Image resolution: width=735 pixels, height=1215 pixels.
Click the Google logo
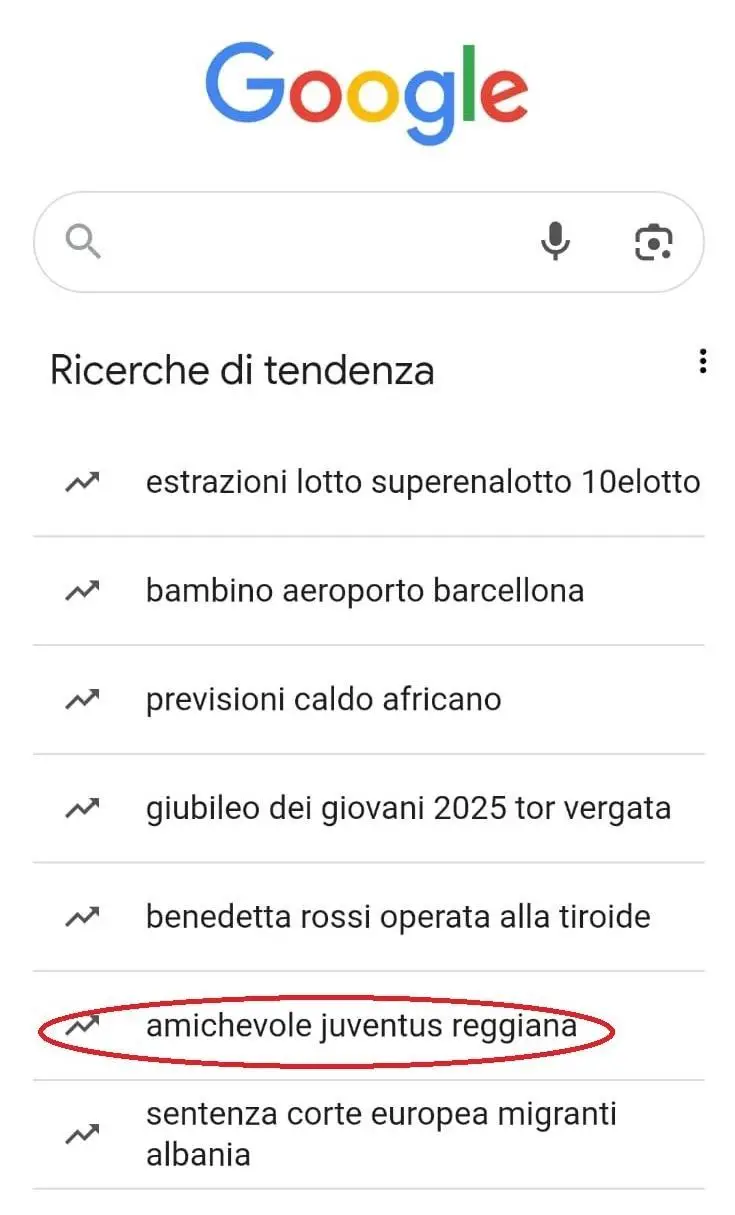pos(367,93)
